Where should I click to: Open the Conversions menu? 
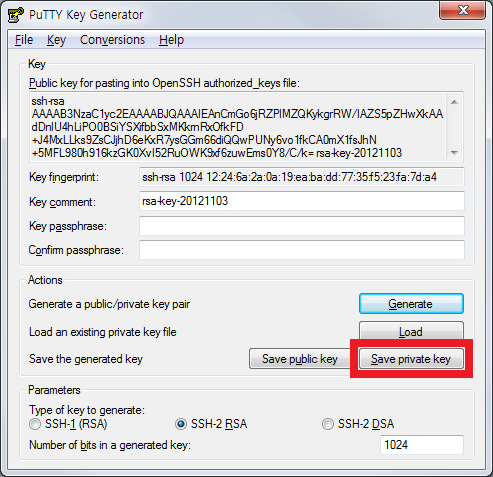pos(112,40)
